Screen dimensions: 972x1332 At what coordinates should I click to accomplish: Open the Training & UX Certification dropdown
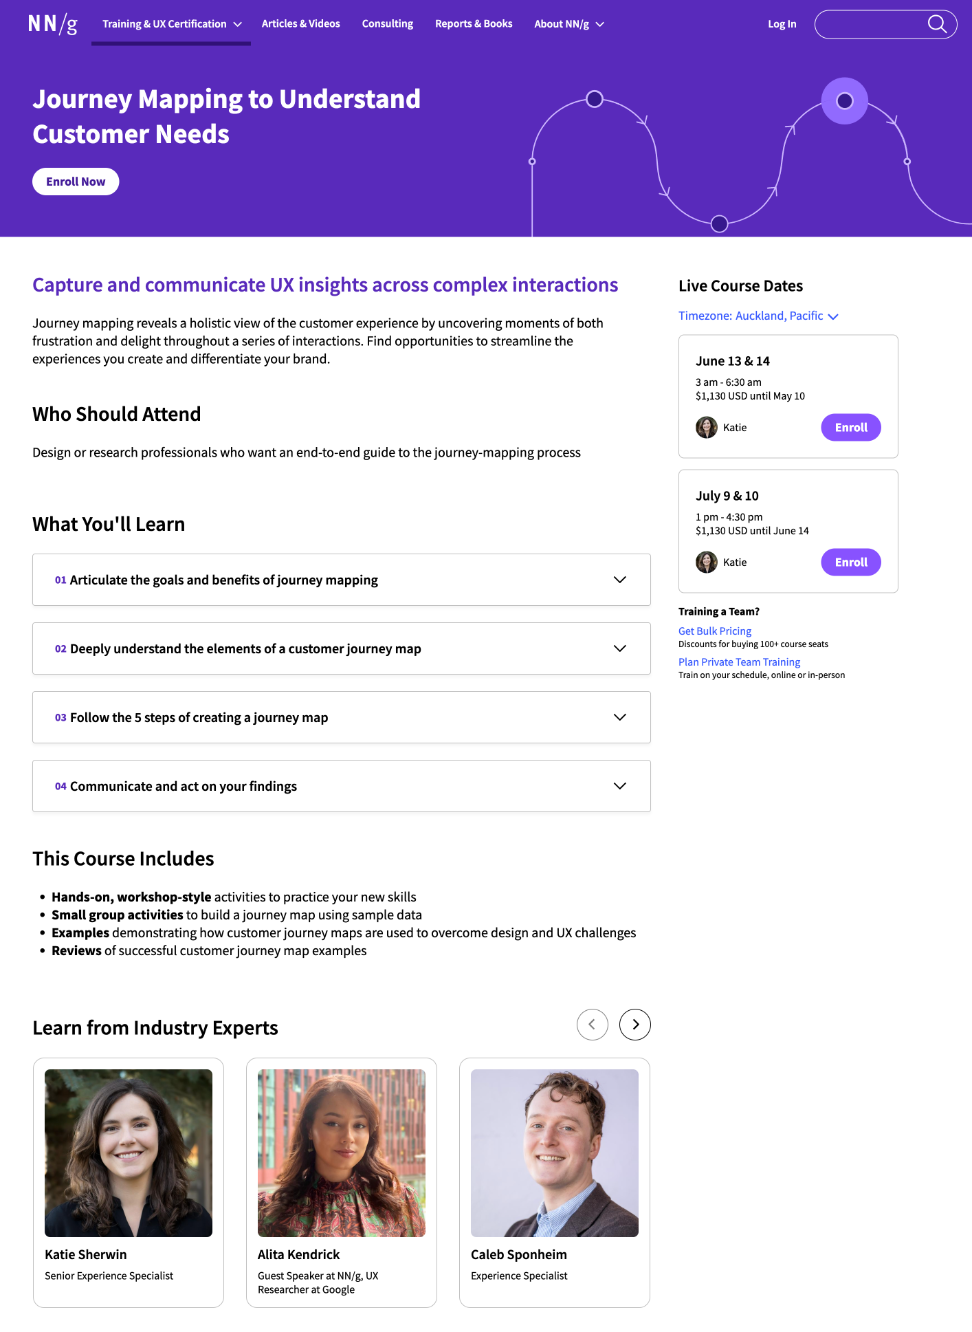pos(172,24)
